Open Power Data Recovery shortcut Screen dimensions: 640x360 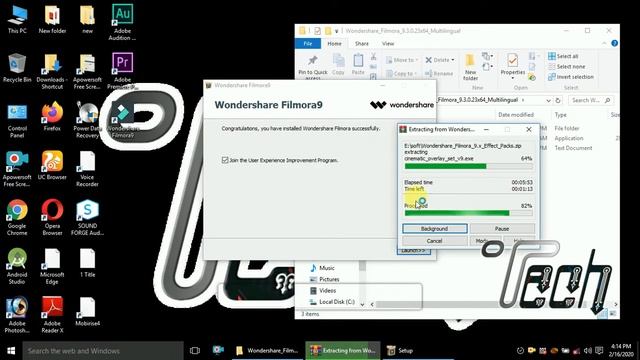tap(87, 120)
